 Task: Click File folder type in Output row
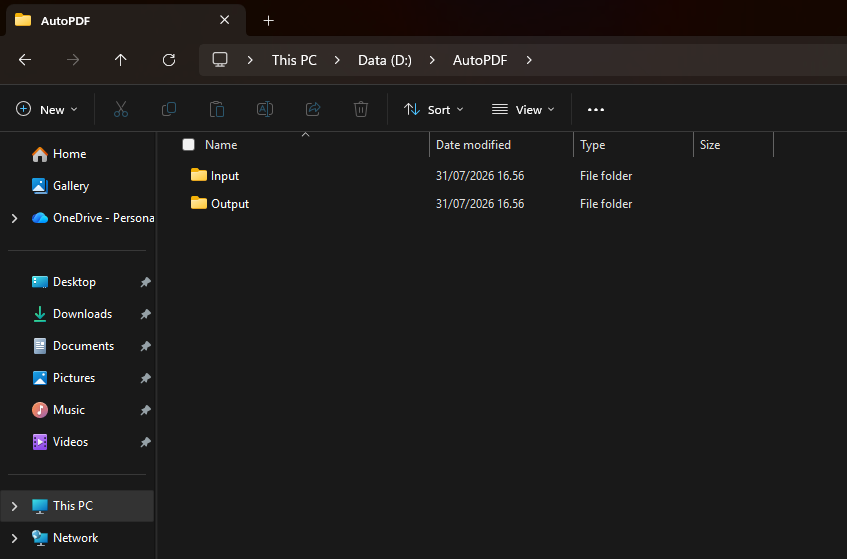click(x=606, y=204)
